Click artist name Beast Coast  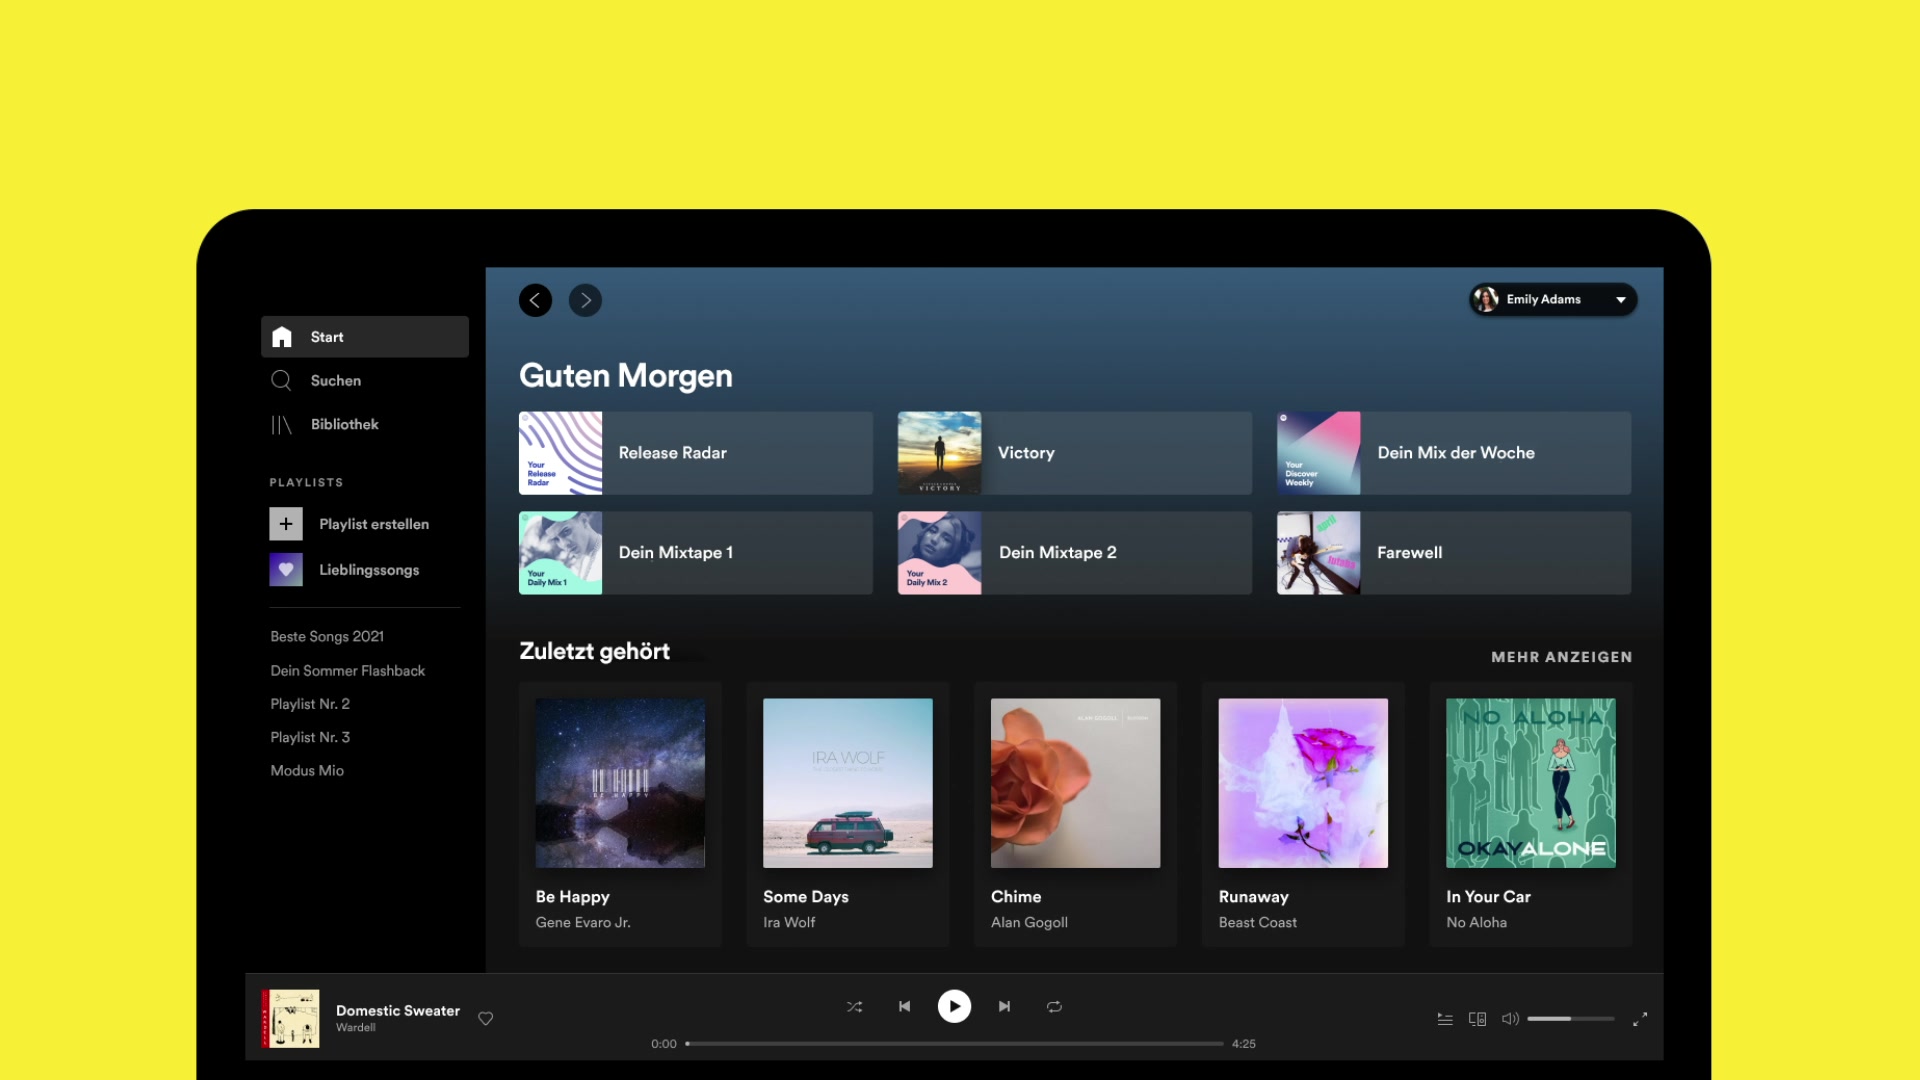pos(1257,923)
